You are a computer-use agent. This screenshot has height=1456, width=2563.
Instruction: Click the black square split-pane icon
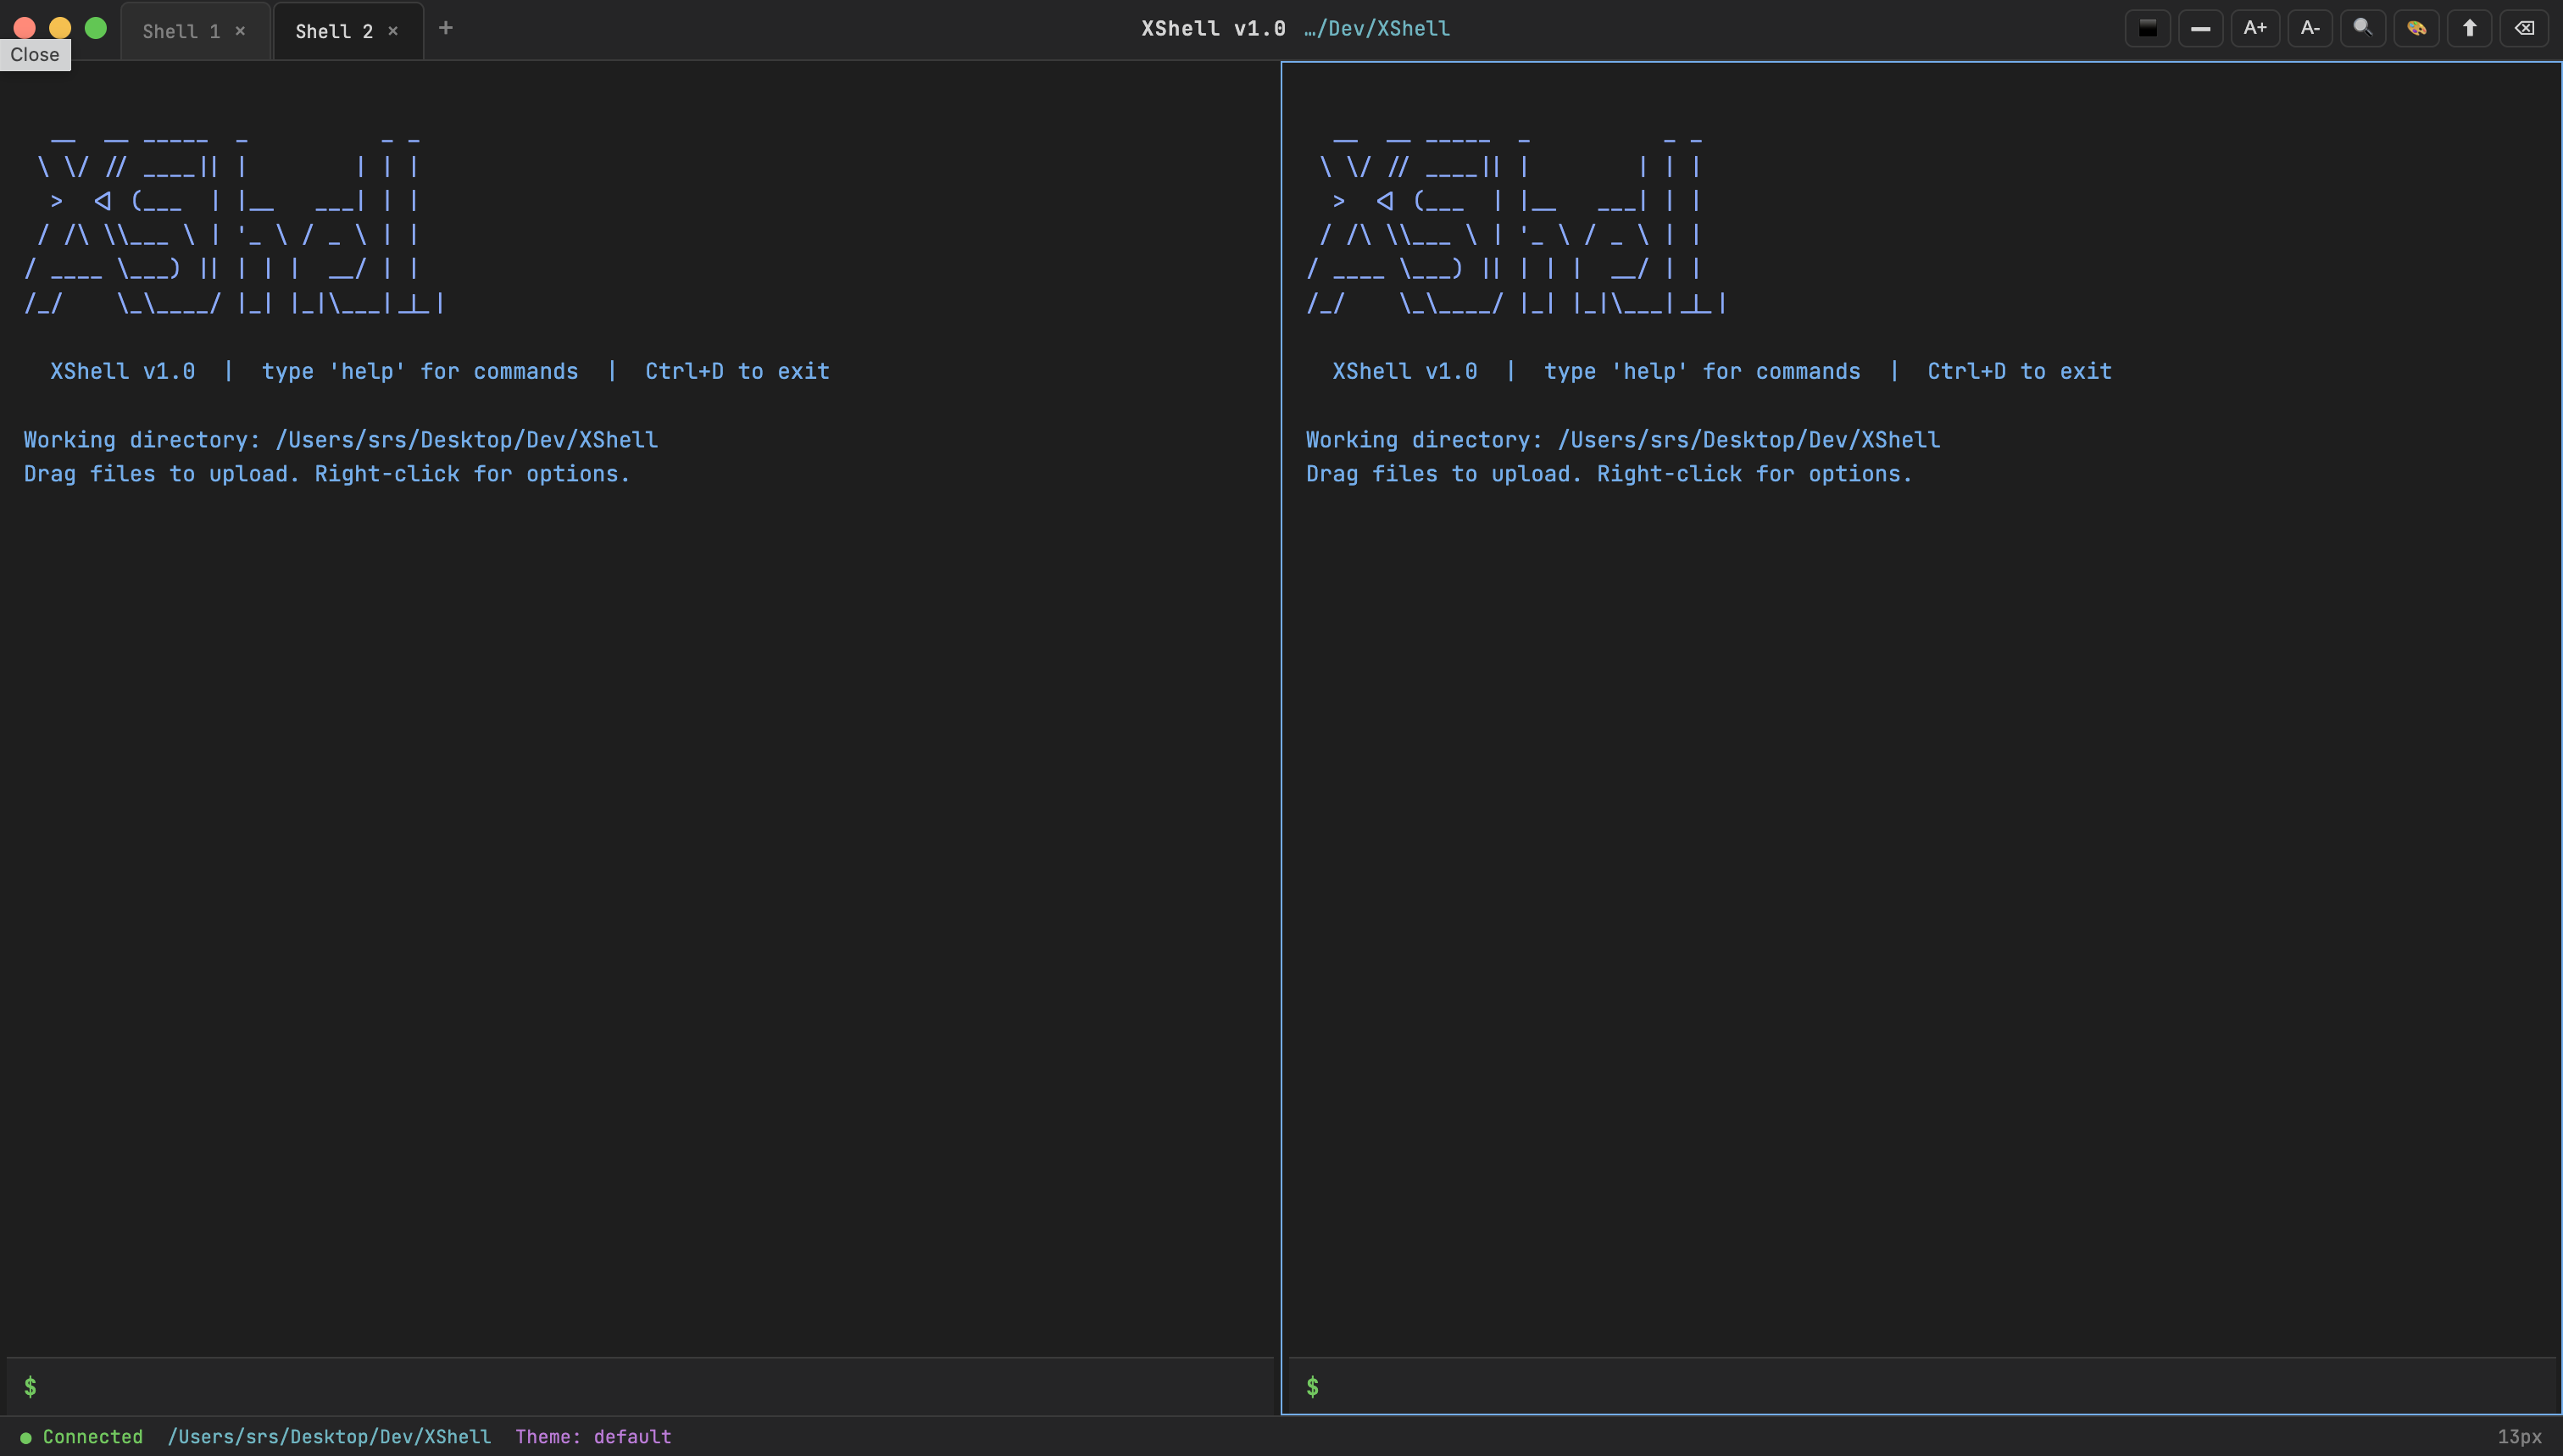2147,28
